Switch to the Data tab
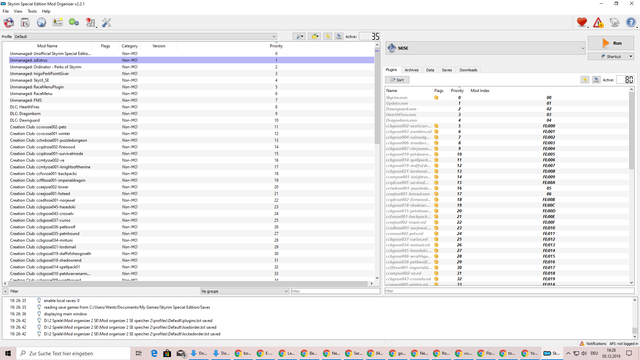 430,70
